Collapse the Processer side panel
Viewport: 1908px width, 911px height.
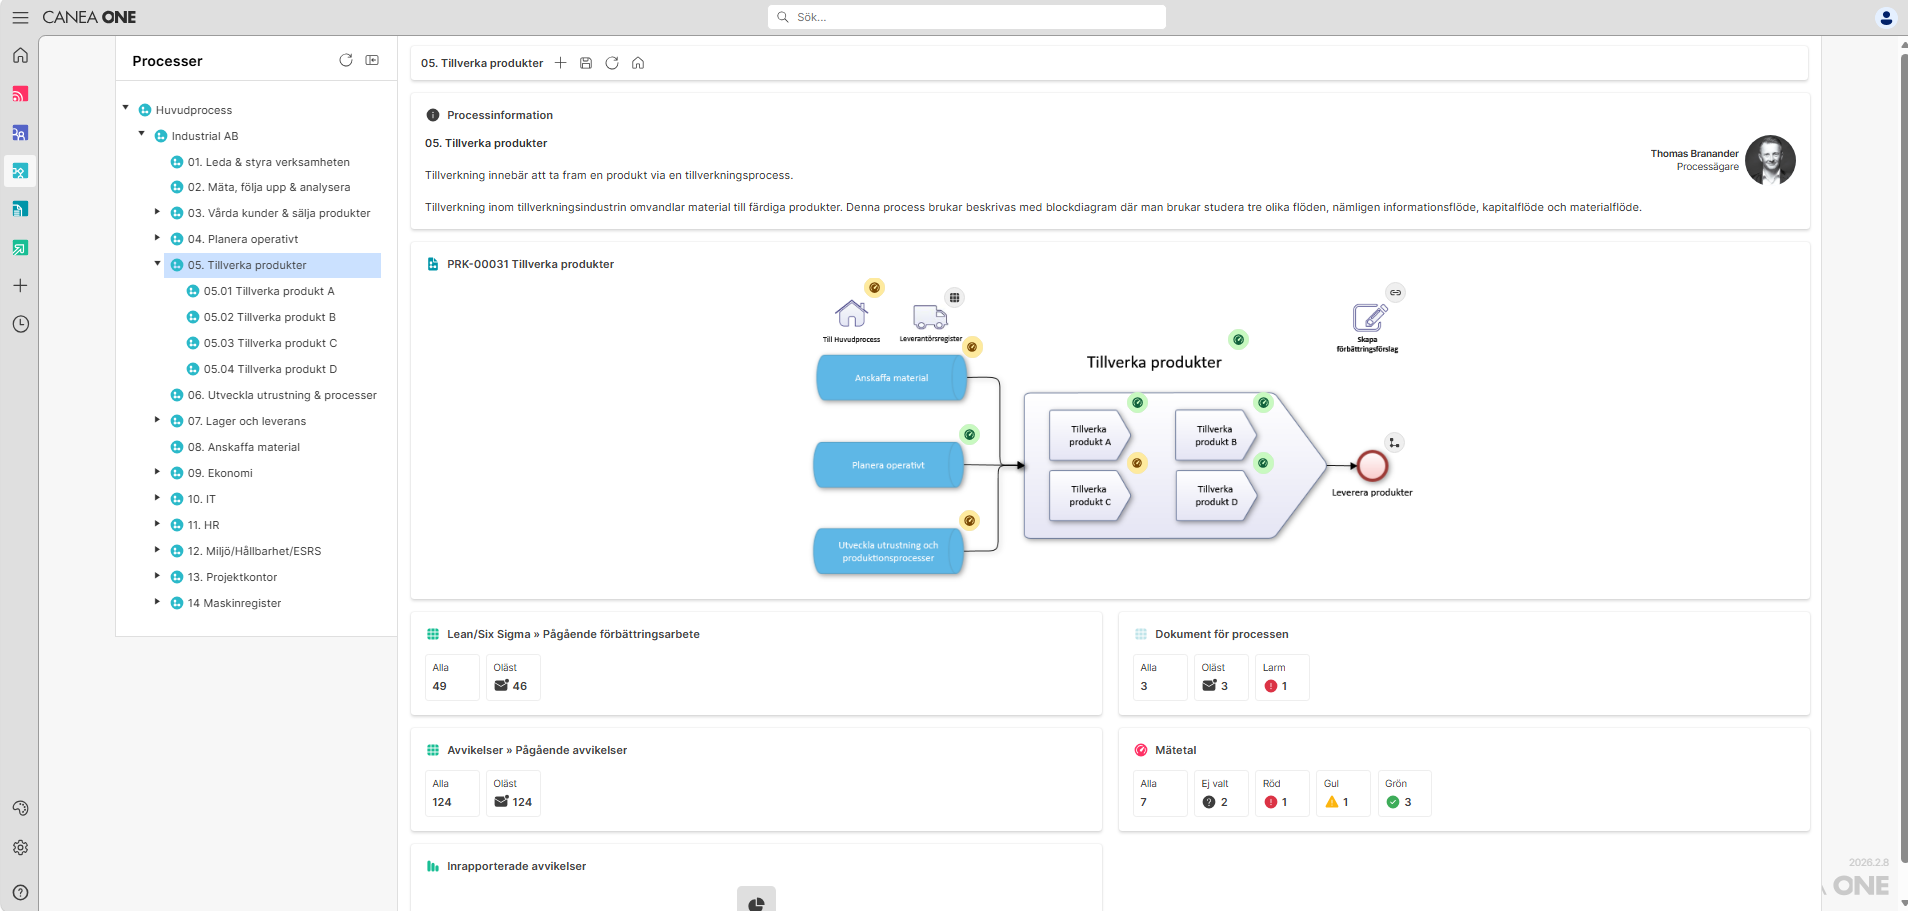point(372,60)
